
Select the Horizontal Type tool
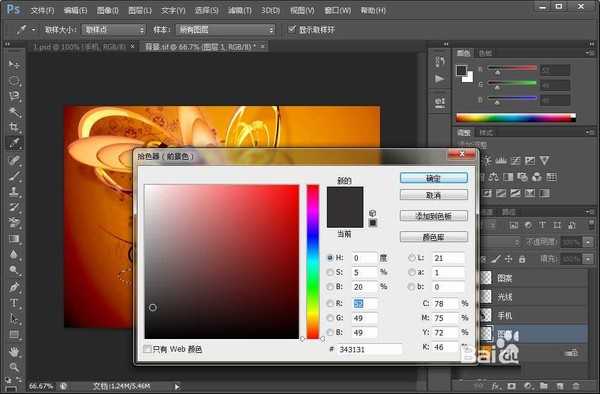click(14, 303)
